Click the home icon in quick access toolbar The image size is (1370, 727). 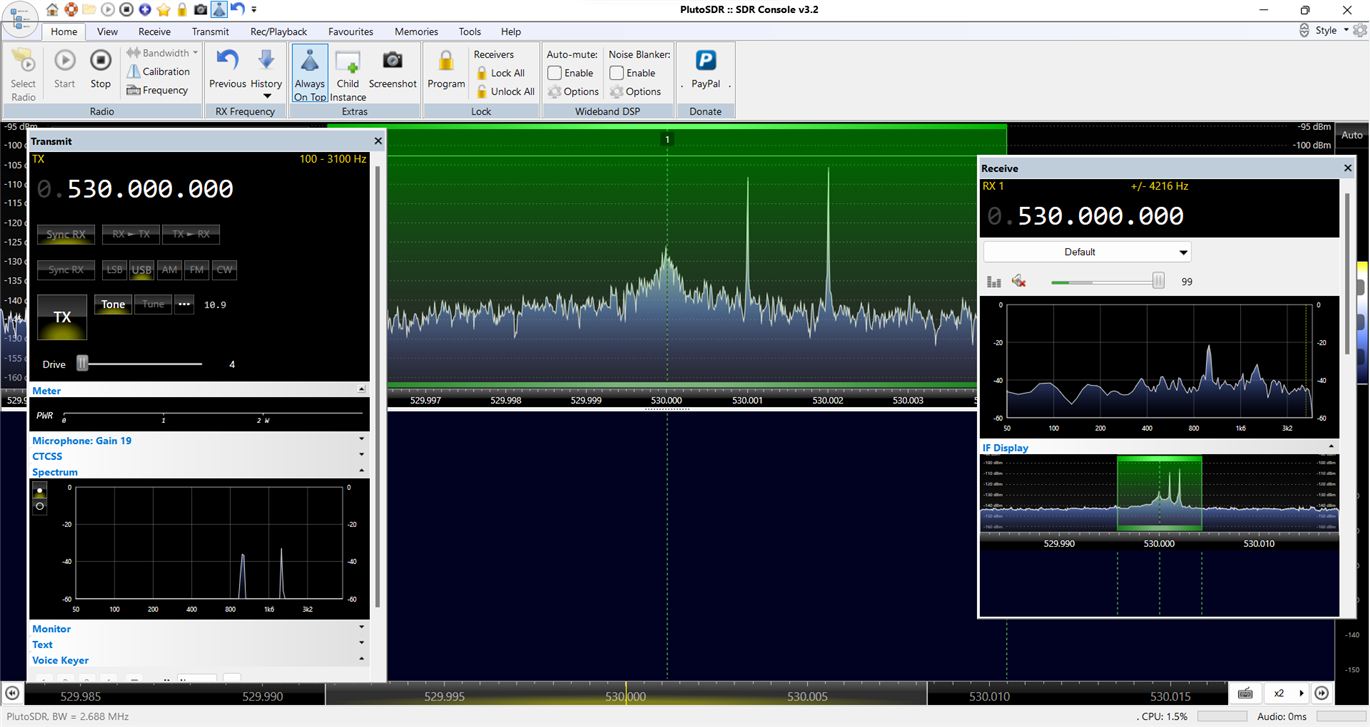(52, 10)
